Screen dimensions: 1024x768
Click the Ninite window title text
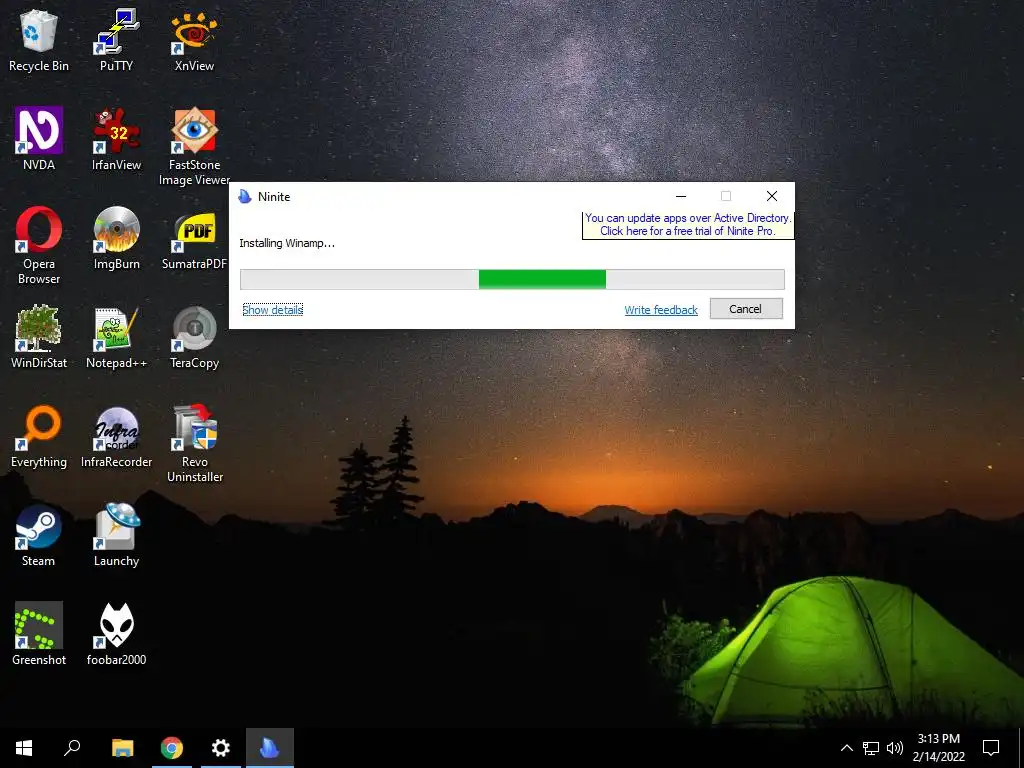click(x=274, y=197)
